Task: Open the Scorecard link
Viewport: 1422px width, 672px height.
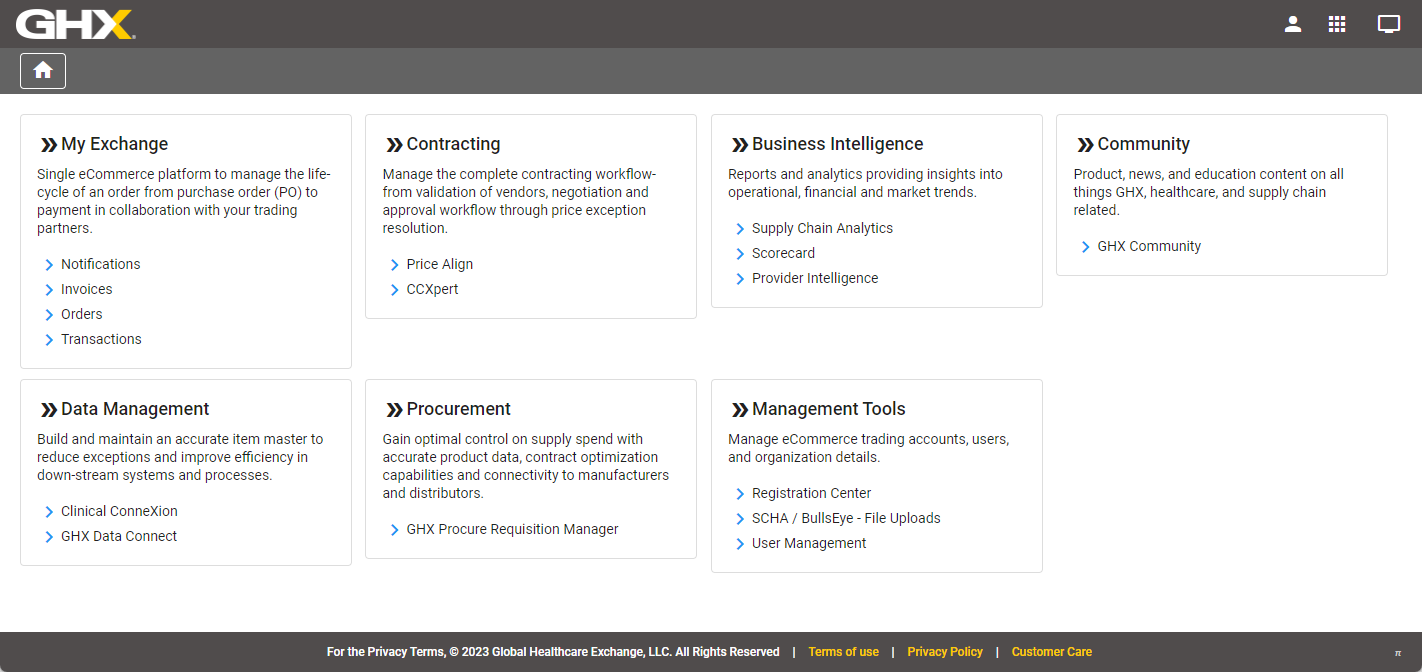Action: (x=783, y=253)
